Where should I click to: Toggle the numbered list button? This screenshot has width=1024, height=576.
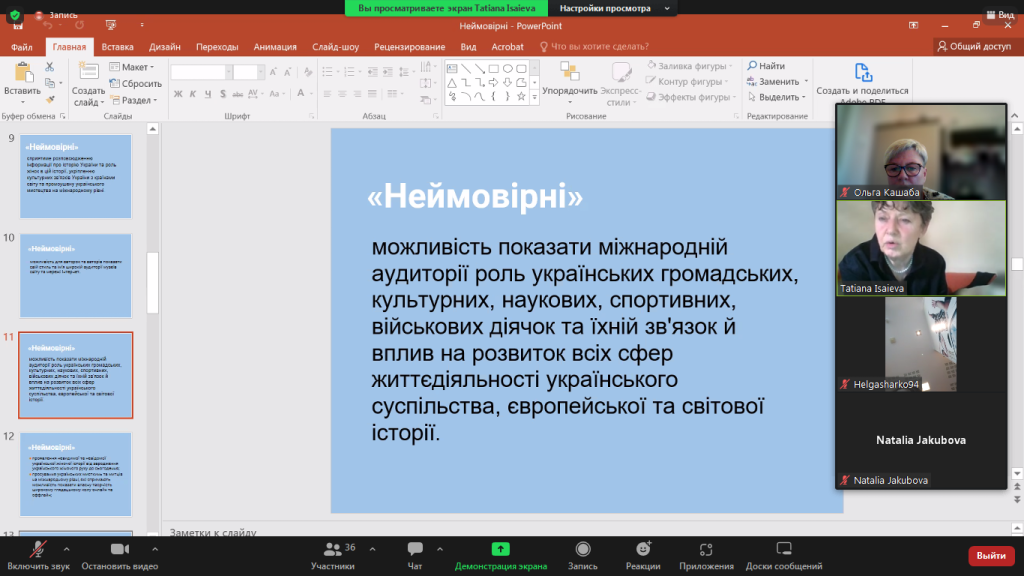click(349, 72)
